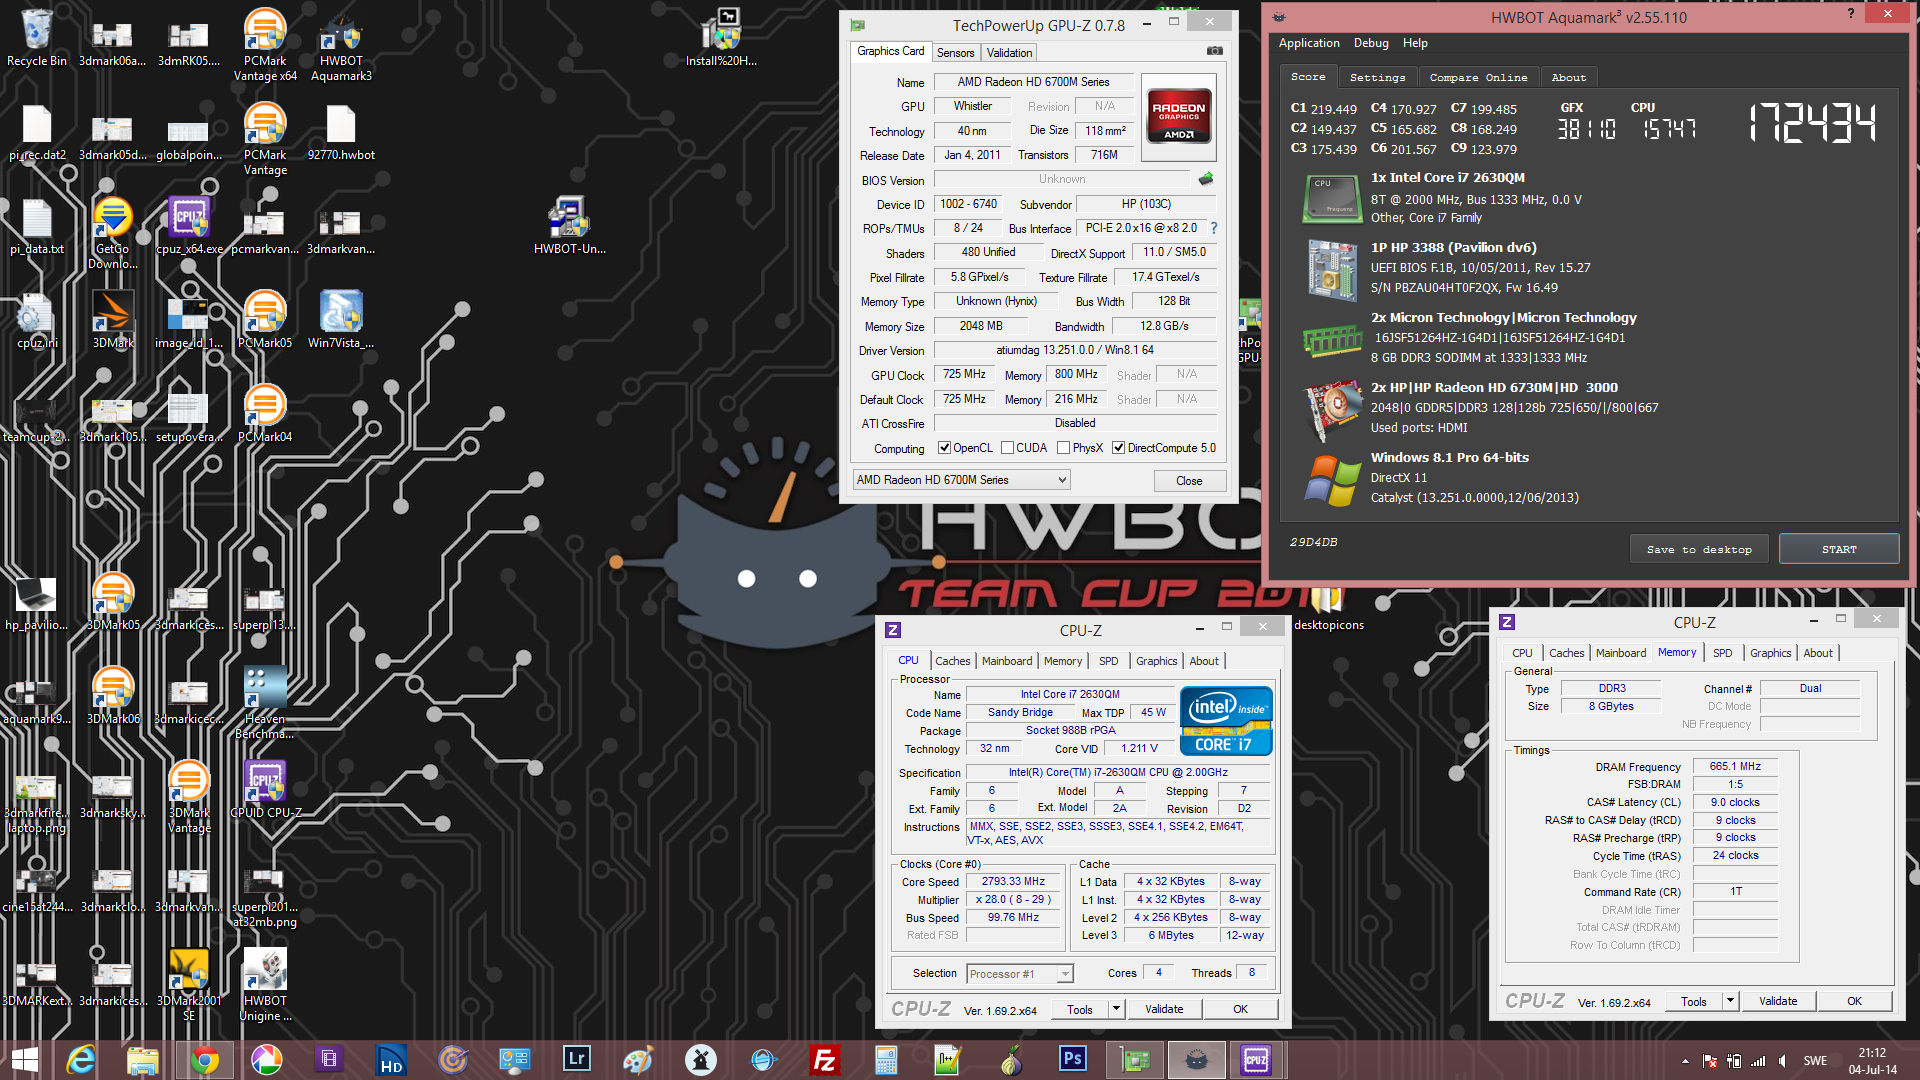Click the taskbar clock showing 21:12

coord(1872,1061)
